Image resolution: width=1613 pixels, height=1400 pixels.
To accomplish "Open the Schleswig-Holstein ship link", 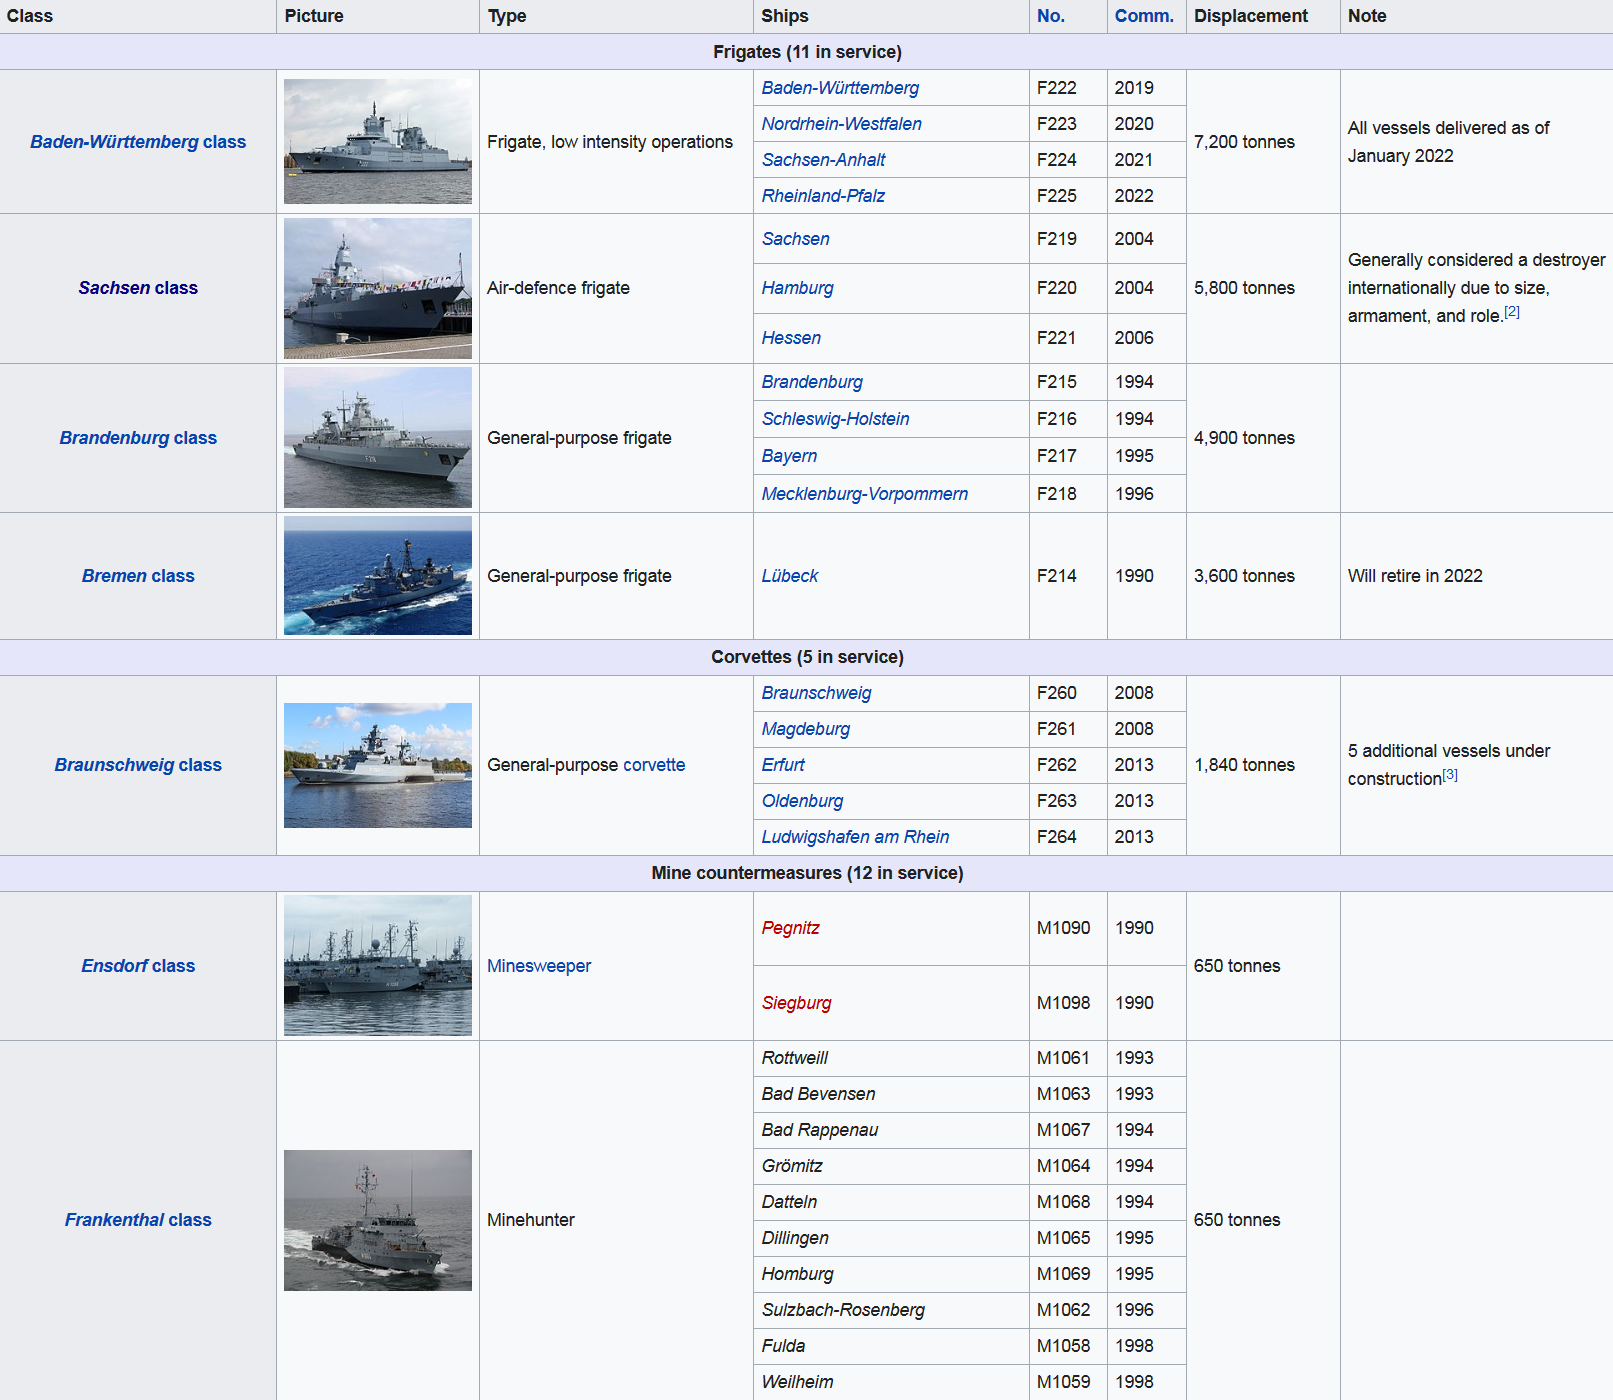I will pos(836,419).
